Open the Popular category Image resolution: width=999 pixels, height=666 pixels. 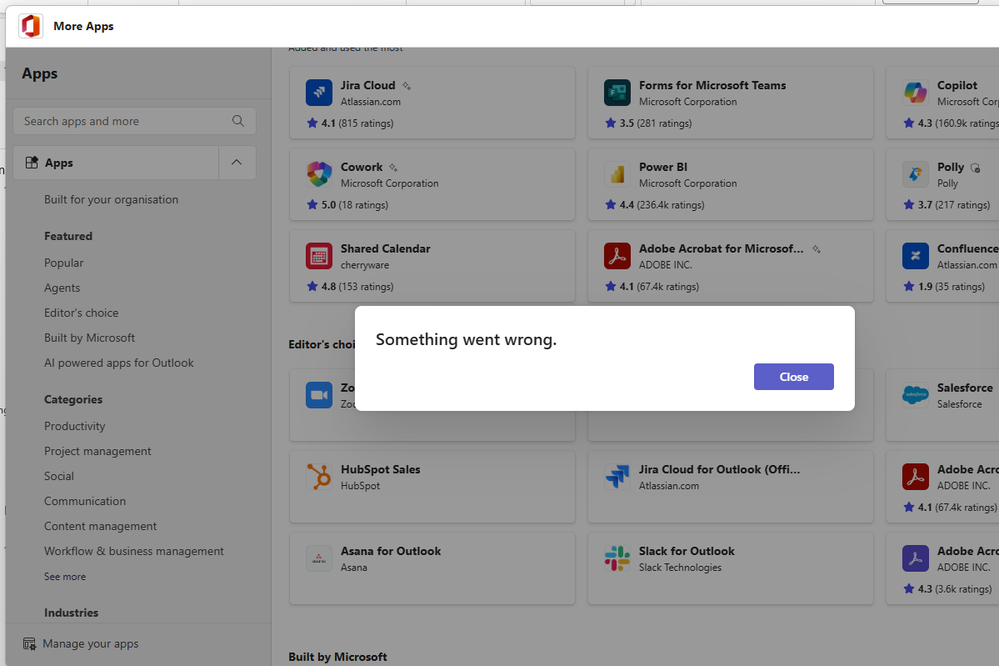[x=64, y=263]
